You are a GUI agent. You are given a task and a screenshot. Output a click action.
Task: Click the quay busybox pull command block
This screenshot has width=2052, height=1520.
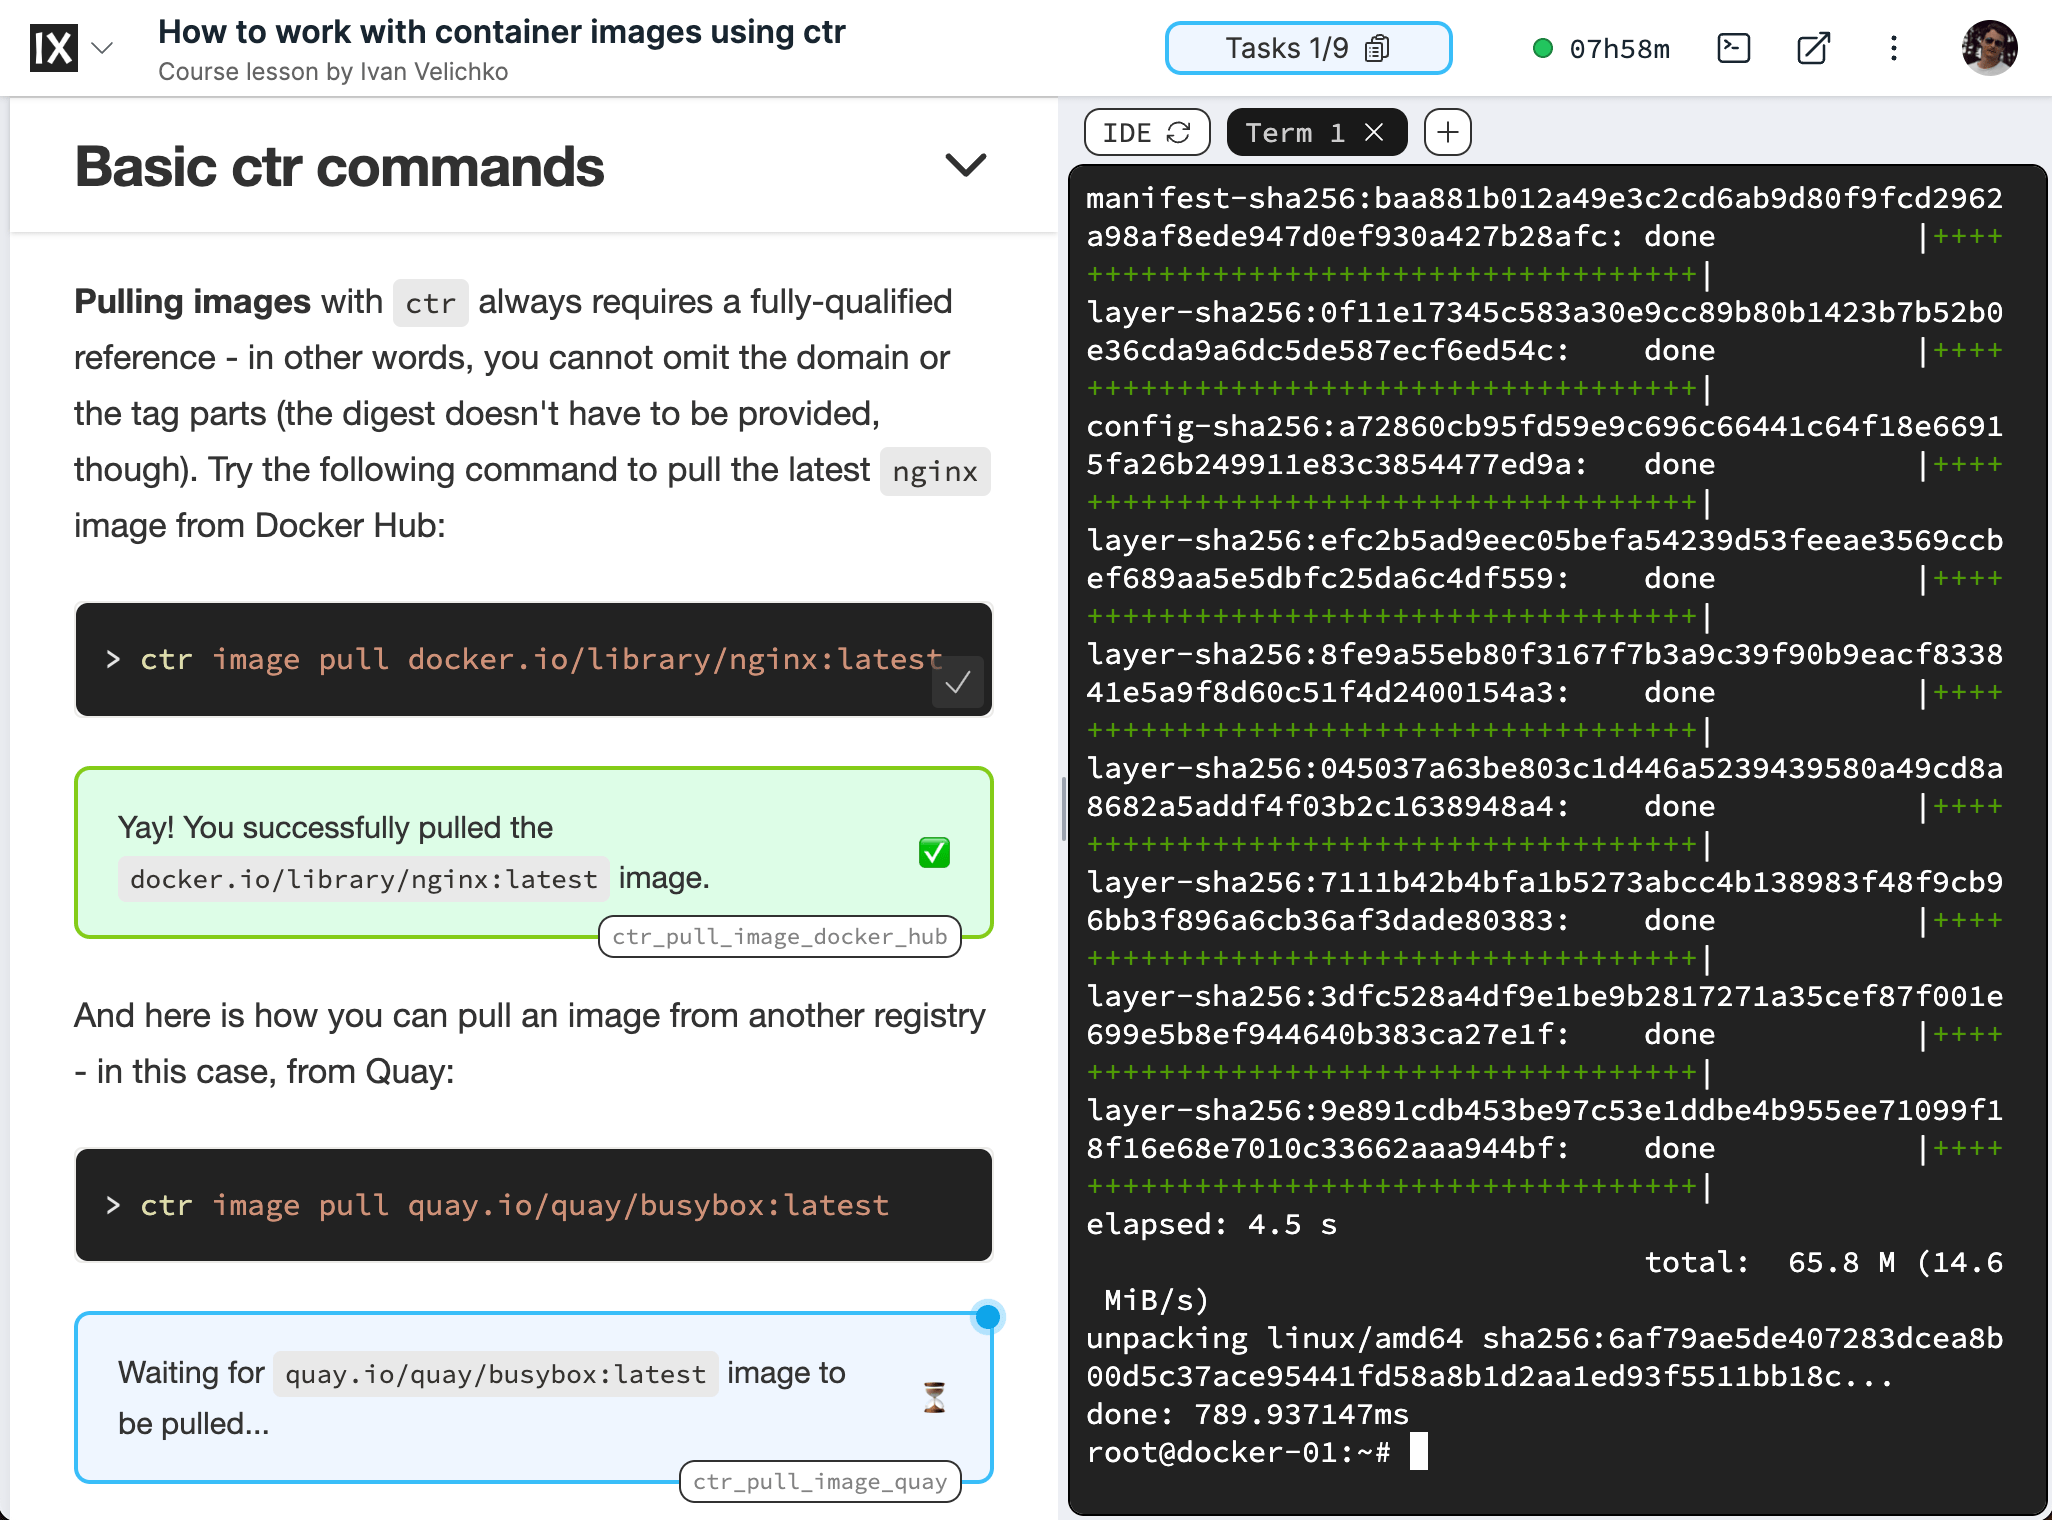pyautogui.click(x=534, y=1205)
